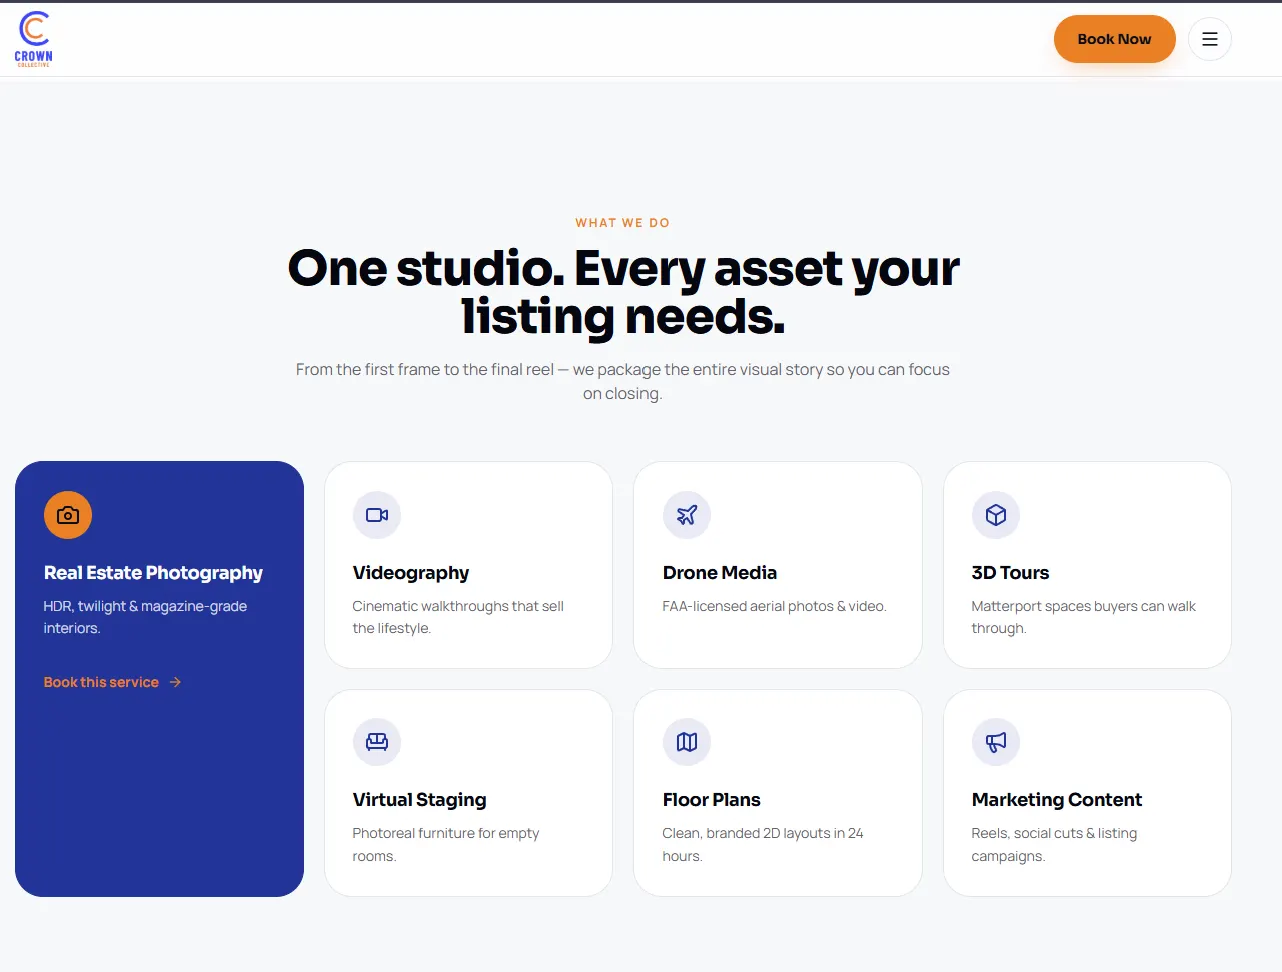
Task: Select the Real Estate Photography heading
Action: (x=153, y=573)
